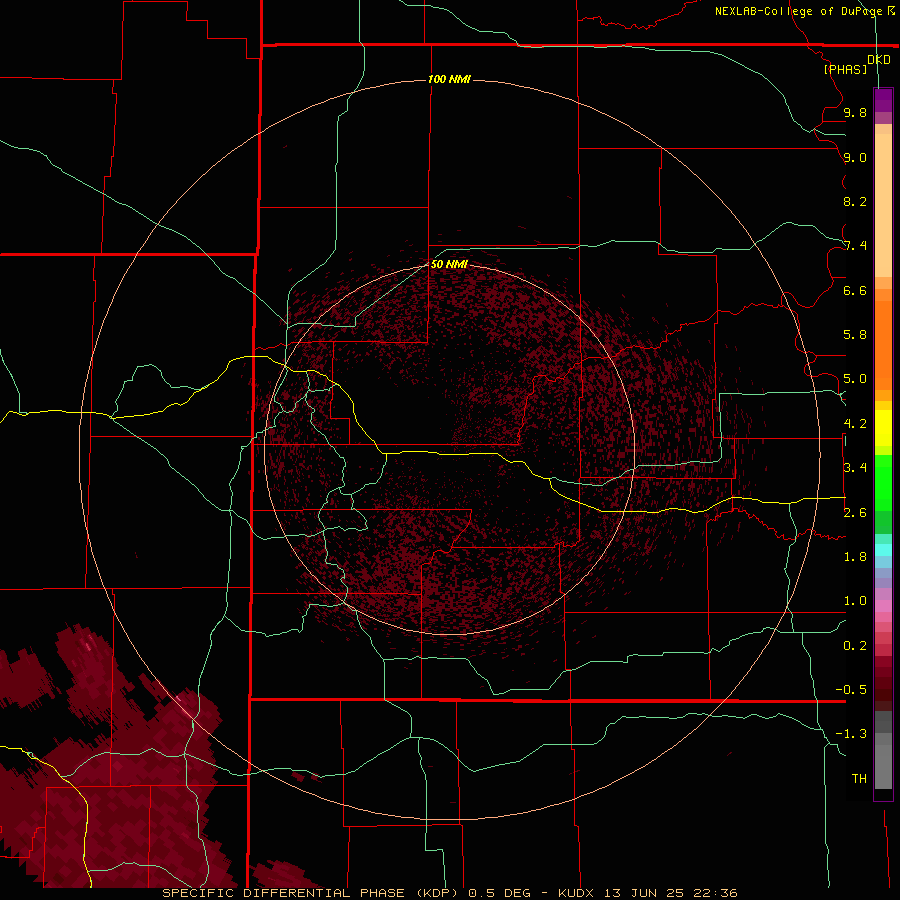Click the KUDX radar station identifier
Viewport: 900px width, 900px height.
(x=577, y=893)
